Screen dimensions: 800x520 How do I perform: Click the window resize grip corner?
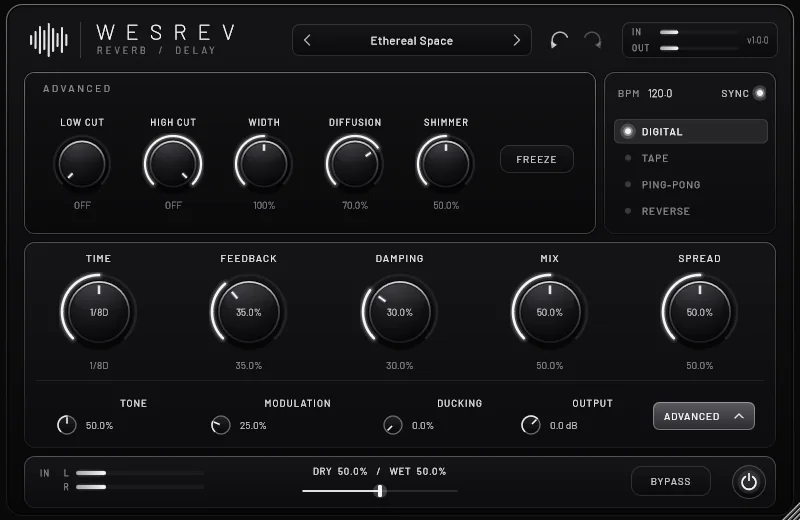(x=790, y=511)
